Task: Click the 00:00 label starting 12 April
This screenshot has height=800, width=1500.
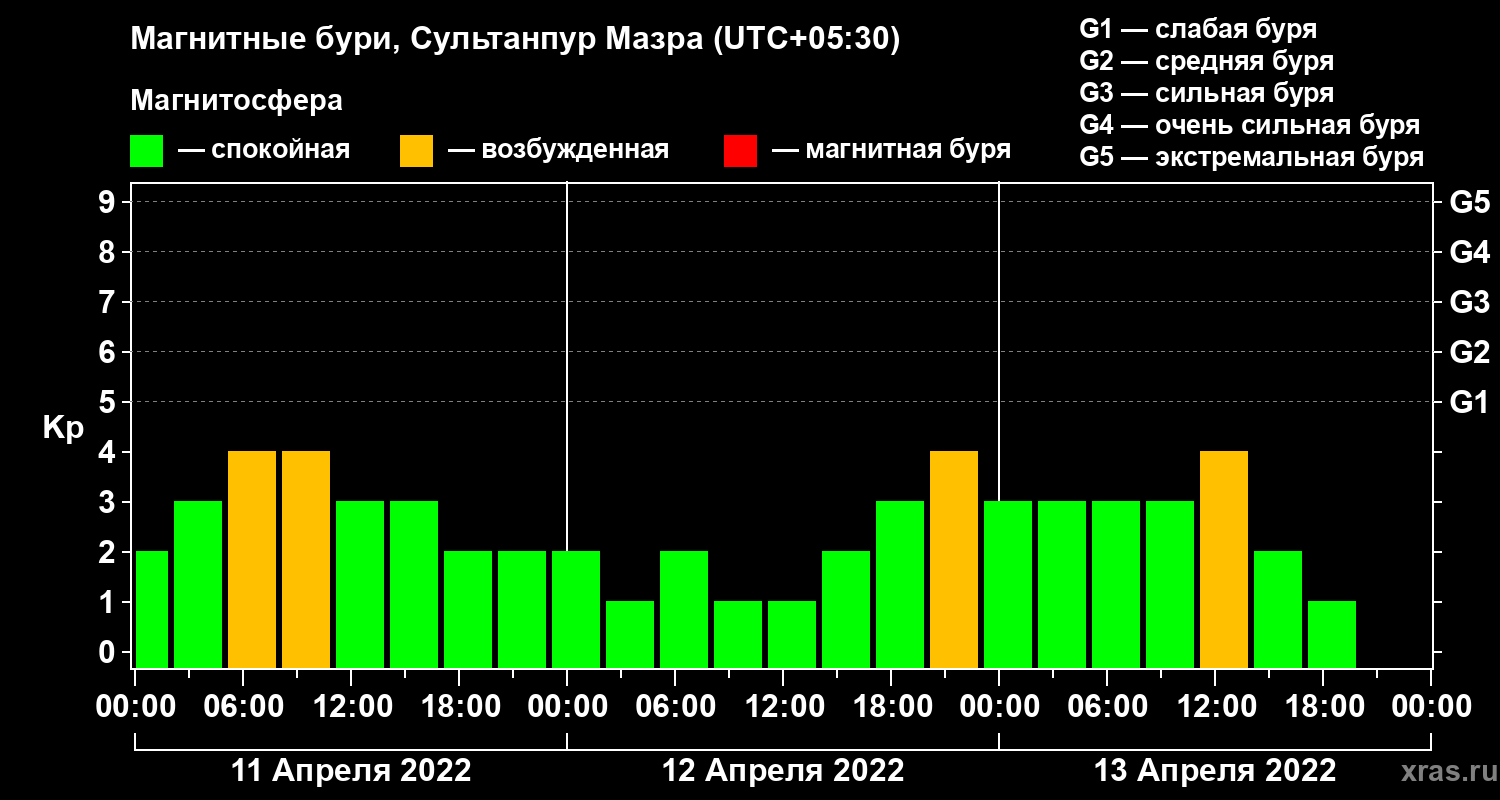Action: [567, 706]
